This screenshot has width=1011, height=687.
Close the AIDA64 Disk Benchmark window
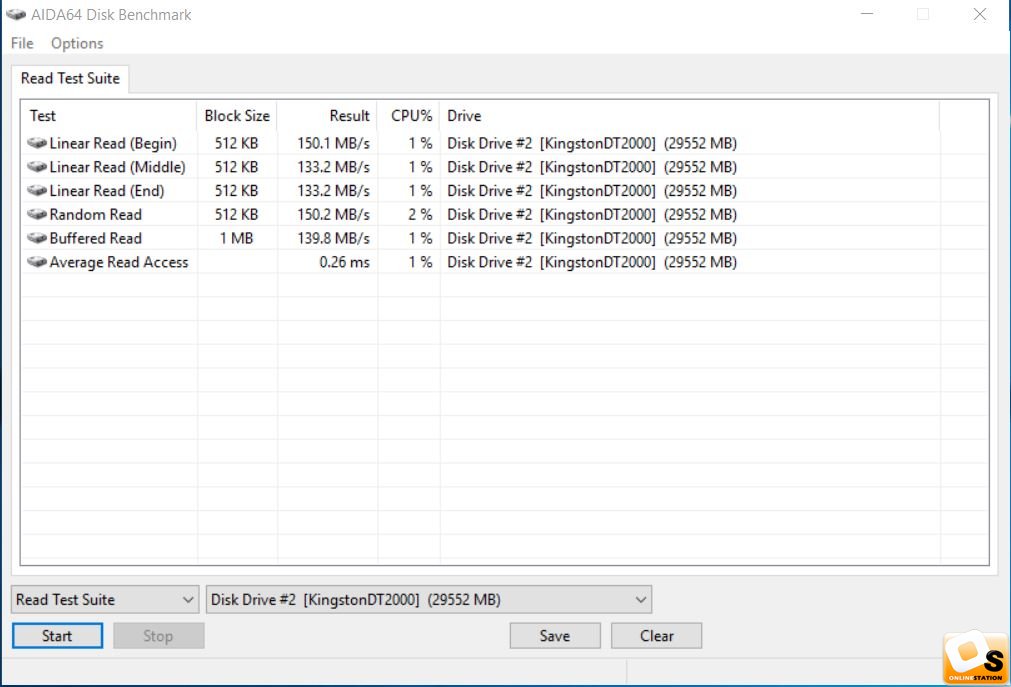[x=979, y=14]
